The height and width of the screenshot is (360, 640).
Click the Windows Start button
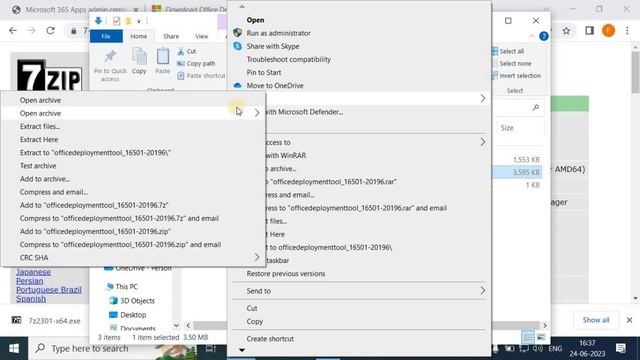pyautogui.click(x=14, y=349)
